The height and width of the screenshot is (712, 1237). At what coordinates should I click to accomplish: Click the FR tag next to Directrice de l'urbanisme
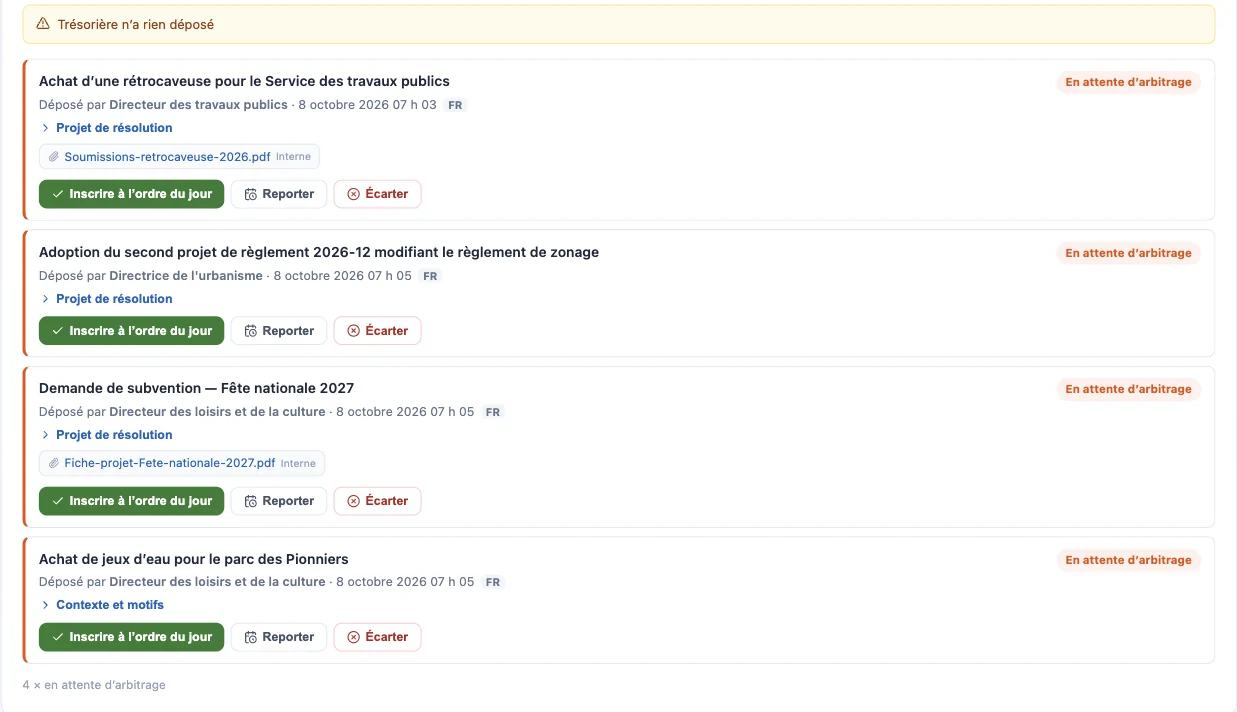click(x=430, y=277)
